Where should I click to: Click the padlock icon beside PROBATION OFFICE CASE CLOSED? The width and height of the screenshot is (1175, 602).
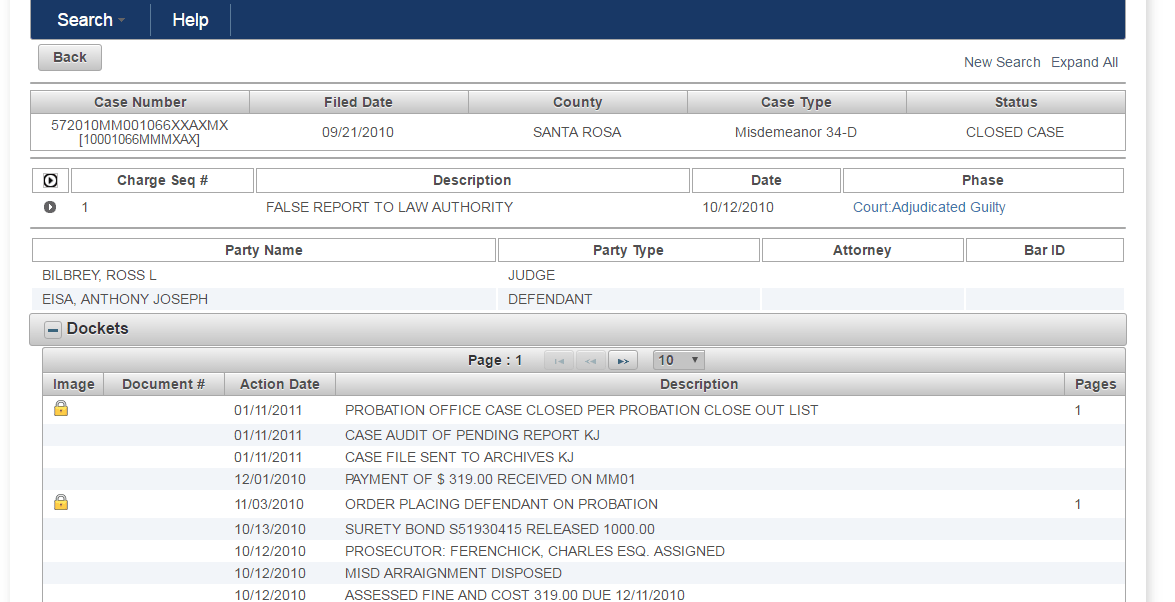(x=61, y=409)
